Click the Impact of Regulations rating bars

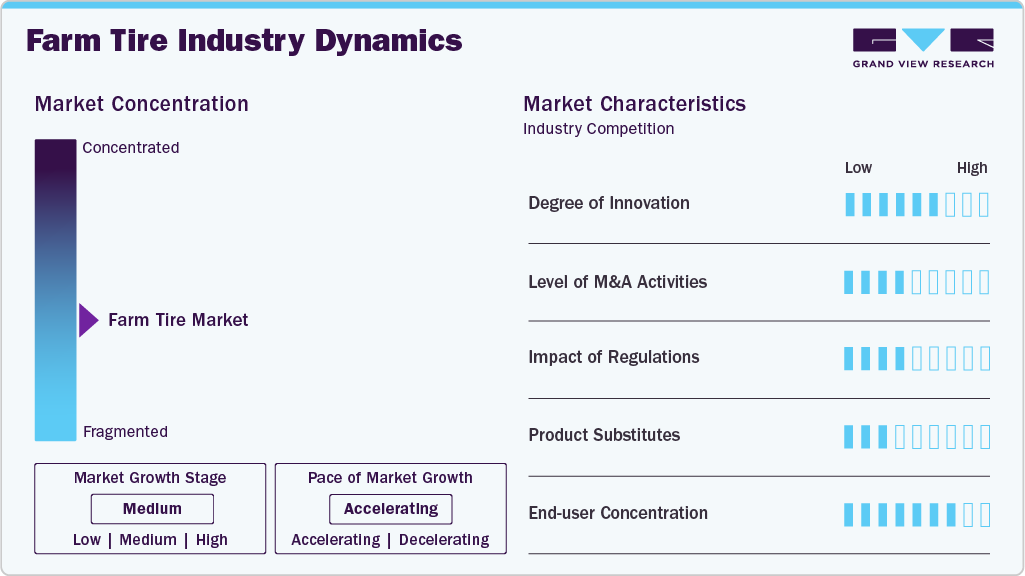[916, 358]
